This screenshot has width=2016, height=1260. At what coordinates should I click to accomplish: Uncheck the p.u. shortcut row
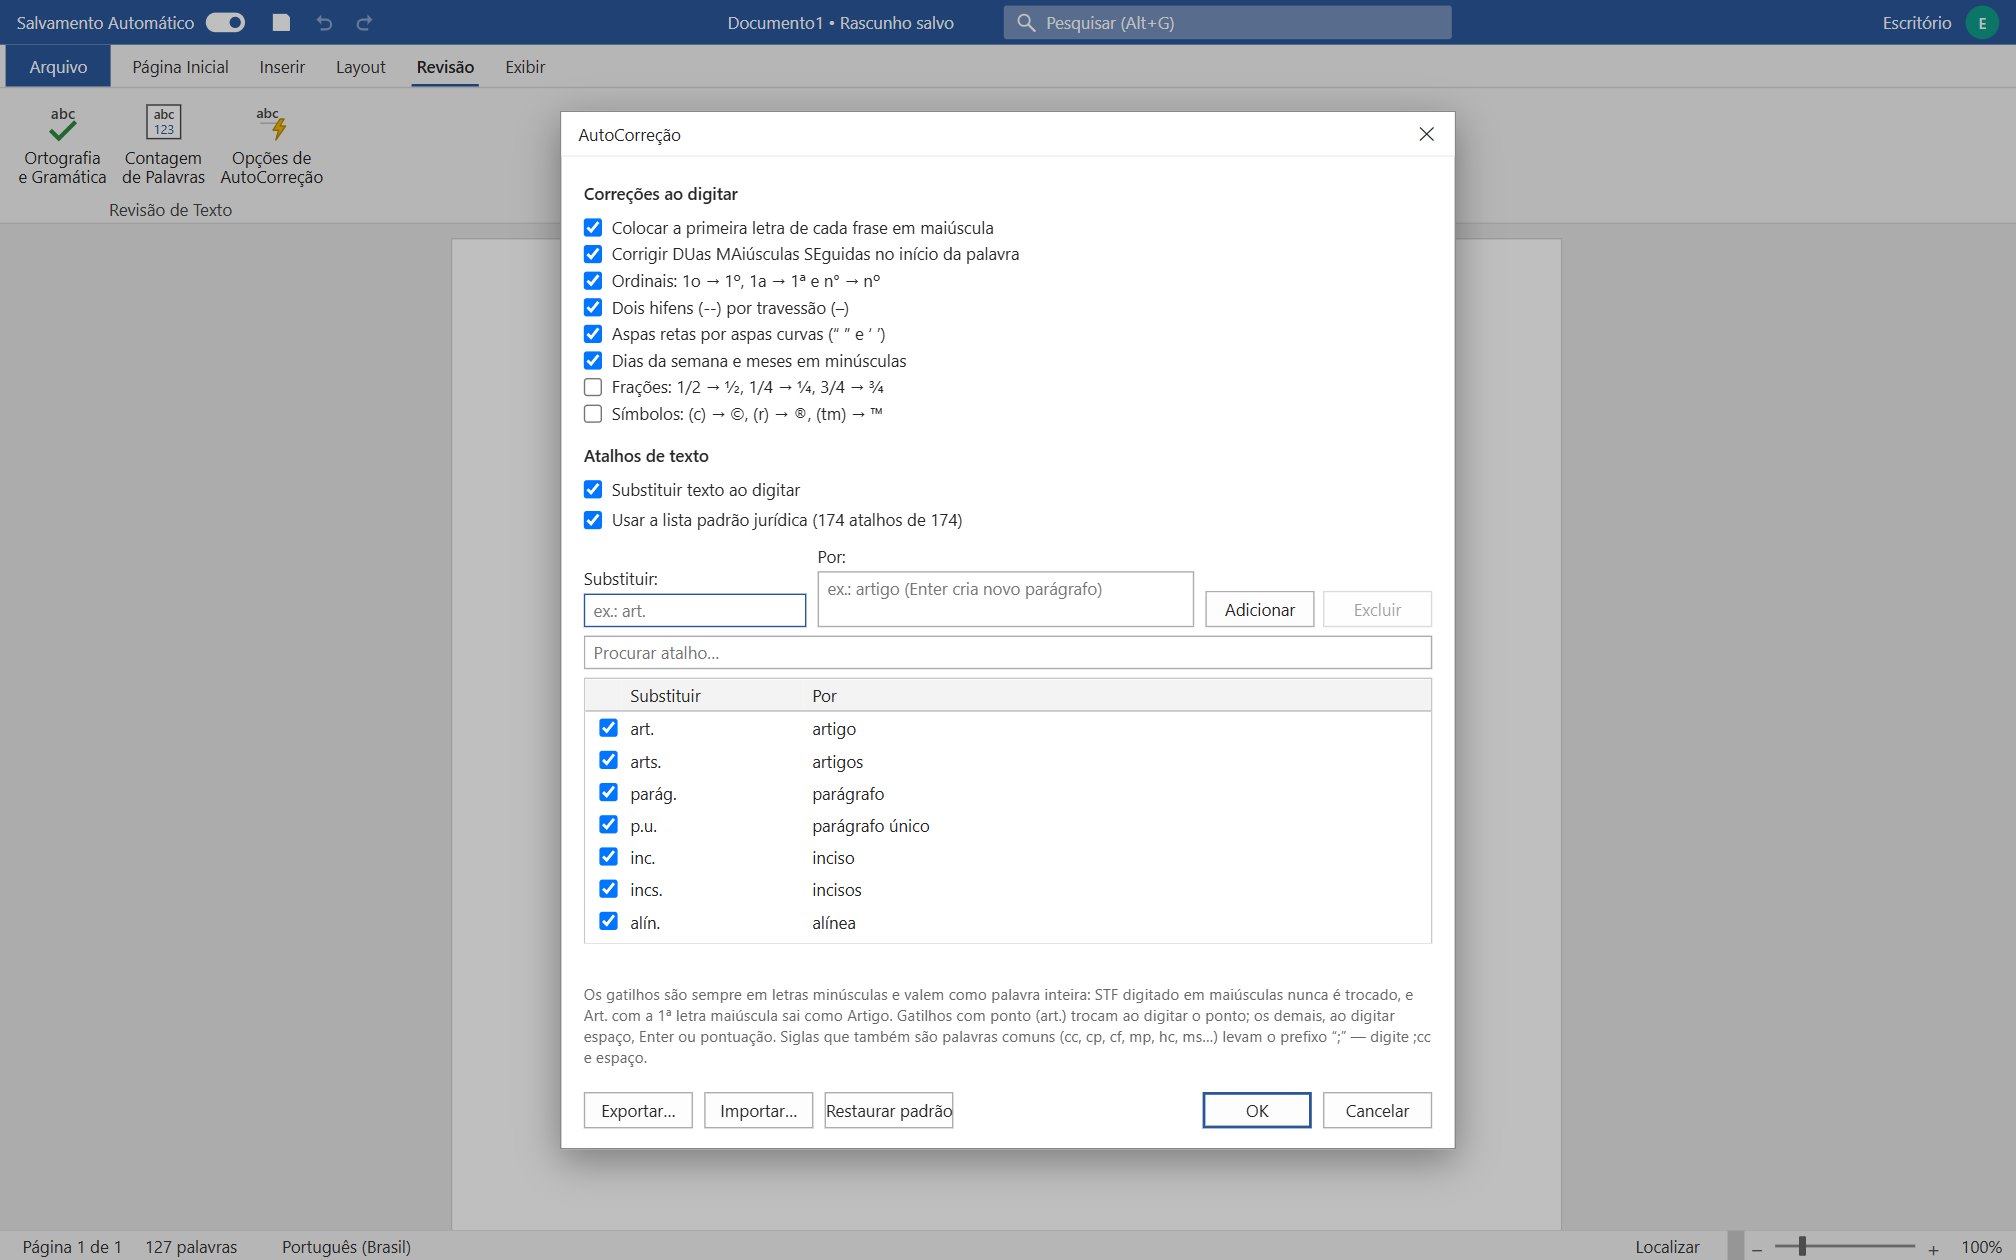click(608, 824)
